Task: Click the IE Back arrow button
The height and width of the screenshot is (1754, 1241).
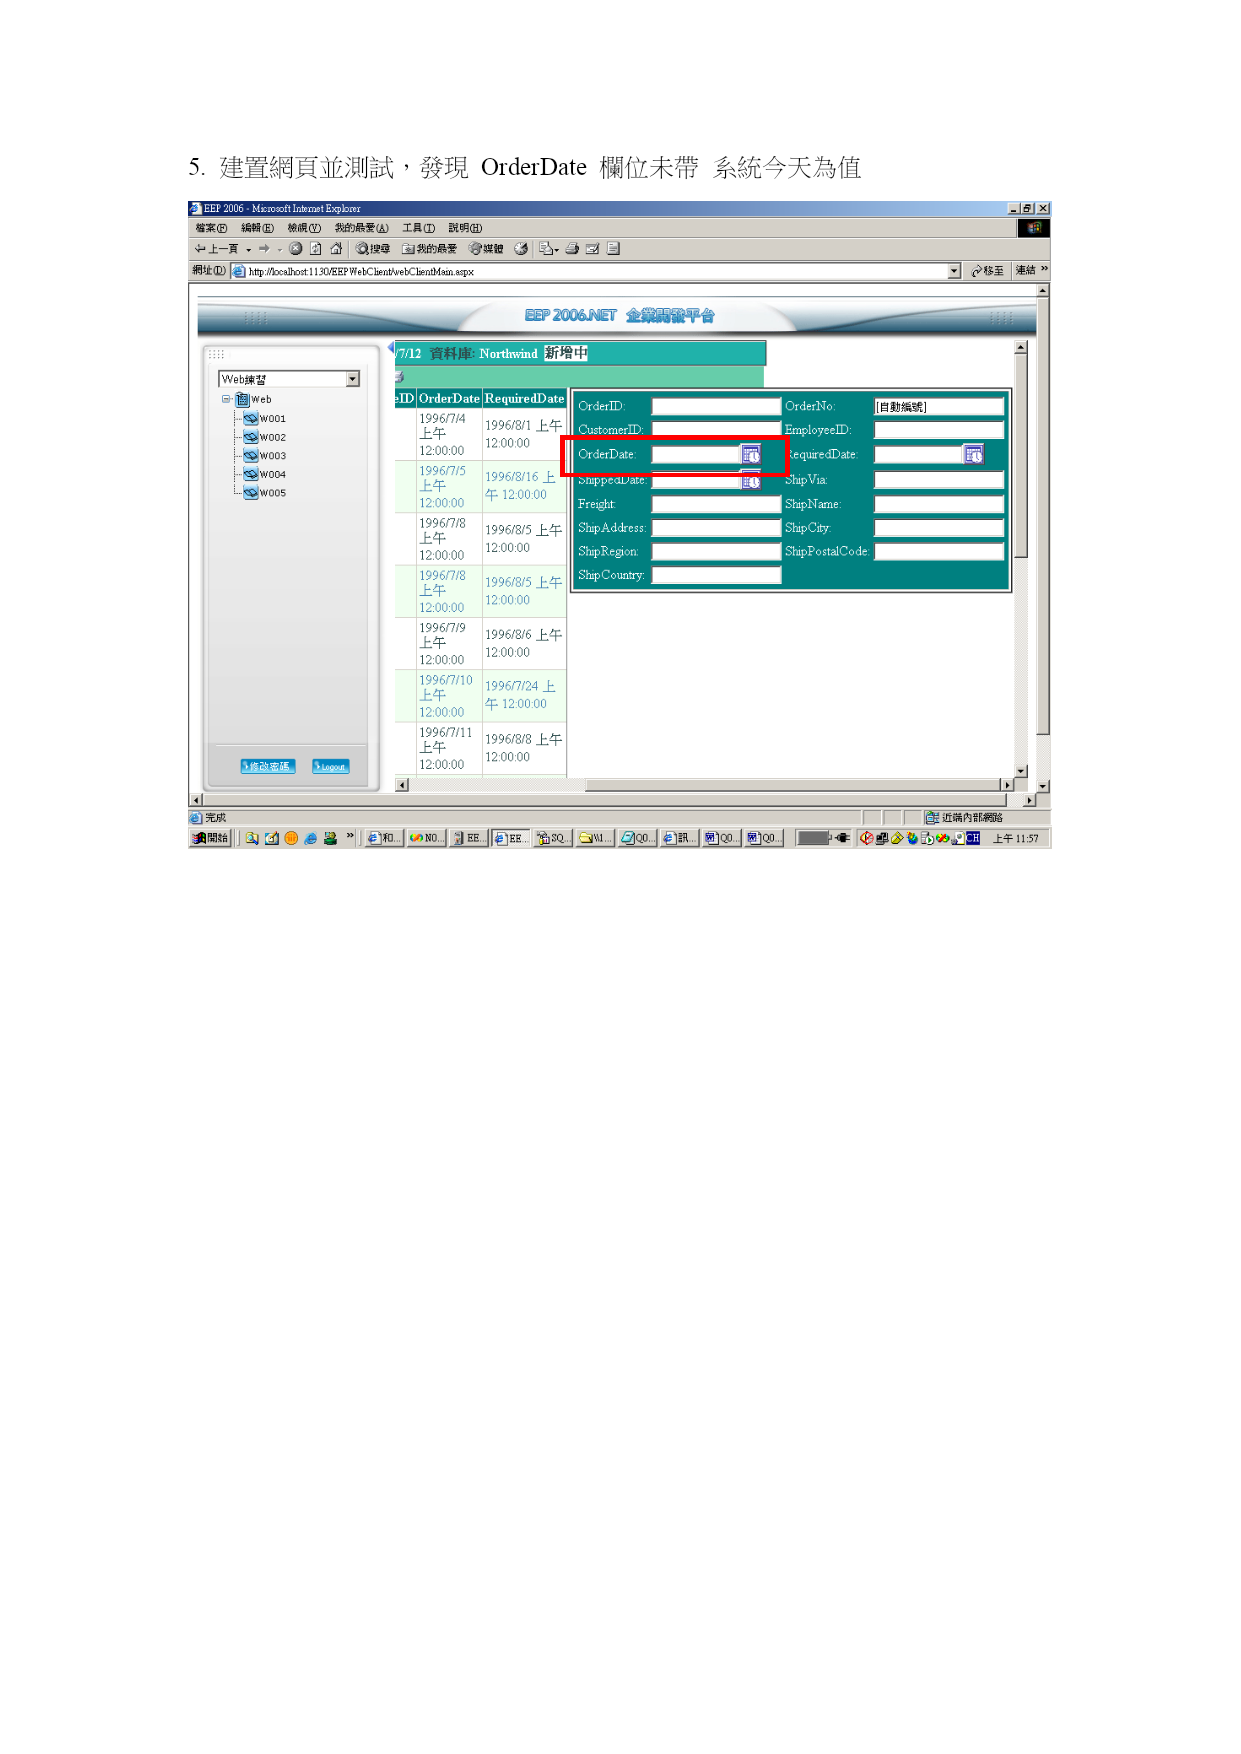Action: 217,249
